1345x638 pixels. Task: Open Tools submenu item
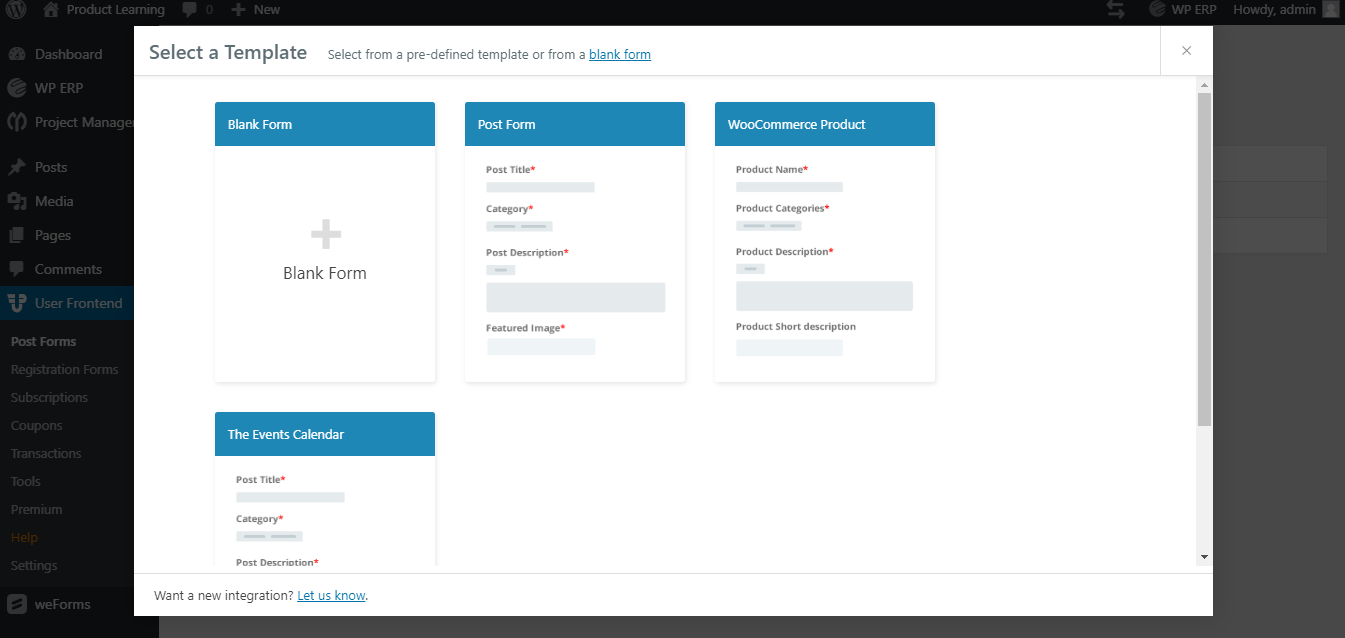[26, 481]
